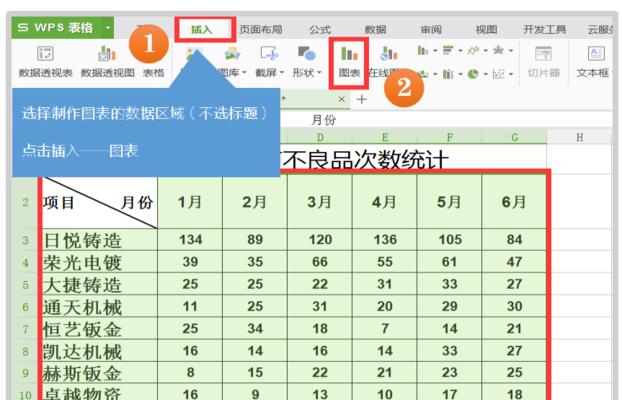622x400 pixels.
Task: Click the title cell 不良品次数统计
Action: [x=365, y=160]
